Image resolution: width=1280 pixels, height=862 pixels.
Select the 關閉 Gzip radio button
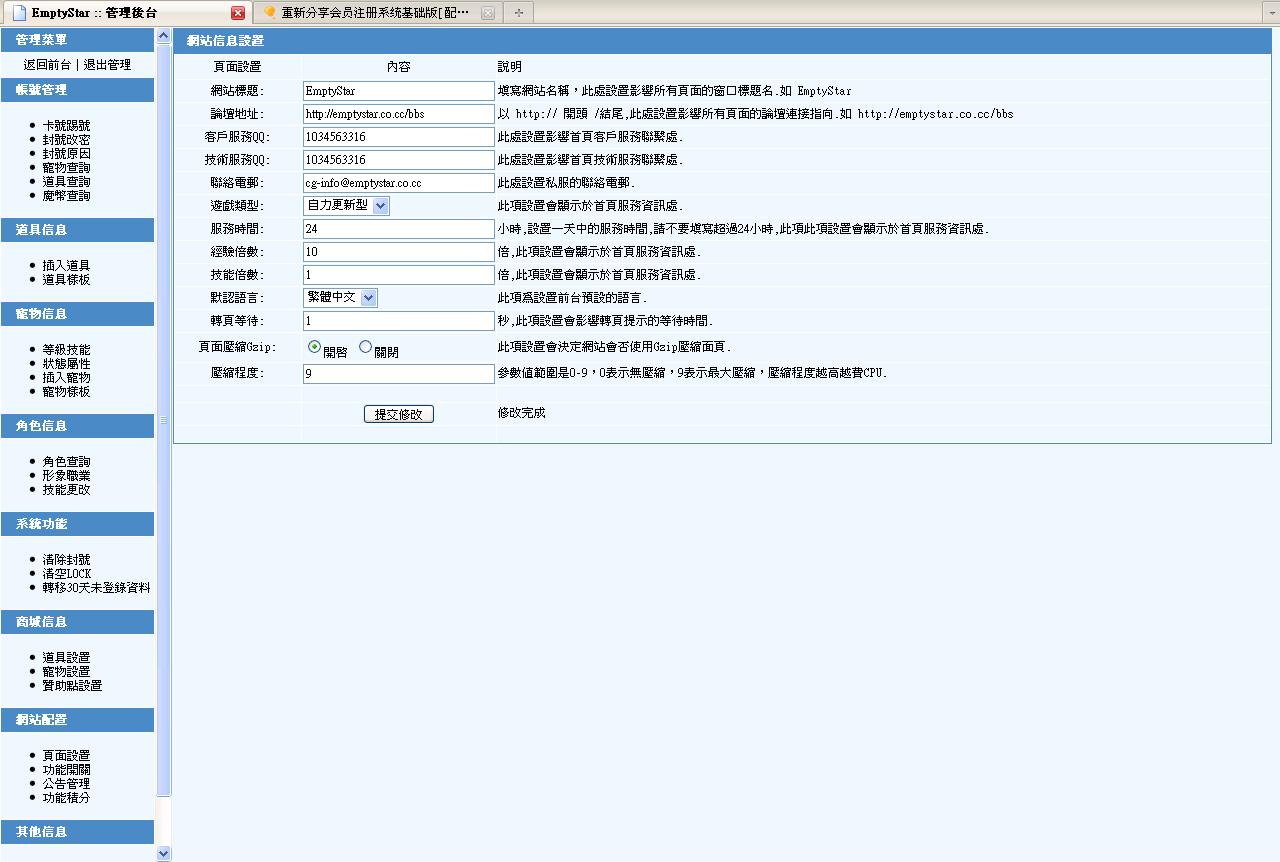click(365, 347)
